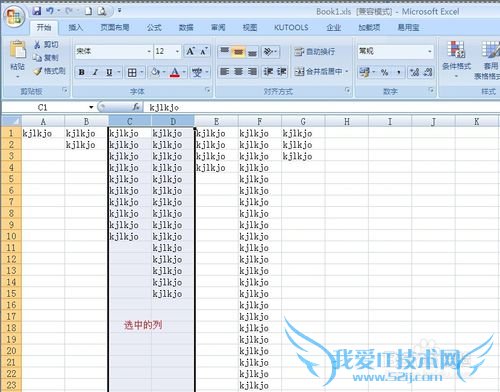Paste clipboard contents with Paste icon

17,50
